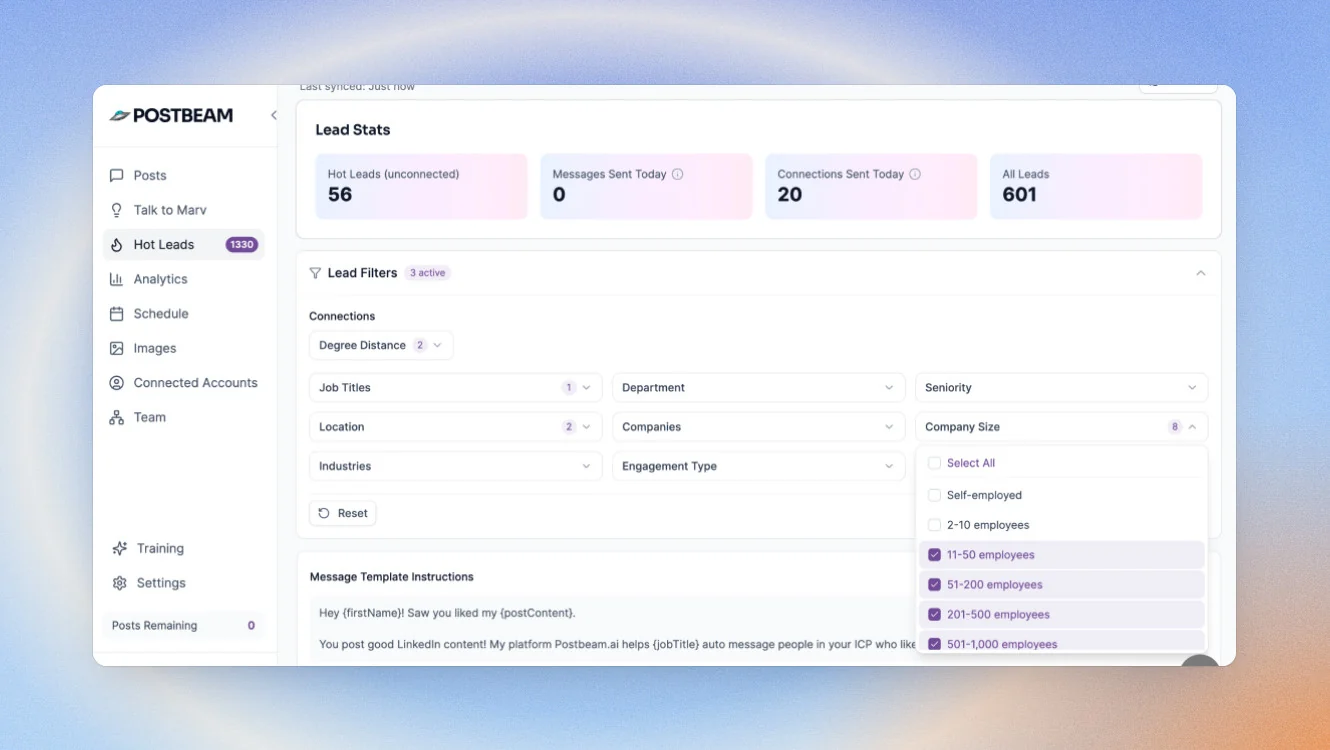Open the Engagement Type dropdown
The height and width of the screenshot is (750, 1330).
click(759, 466)
